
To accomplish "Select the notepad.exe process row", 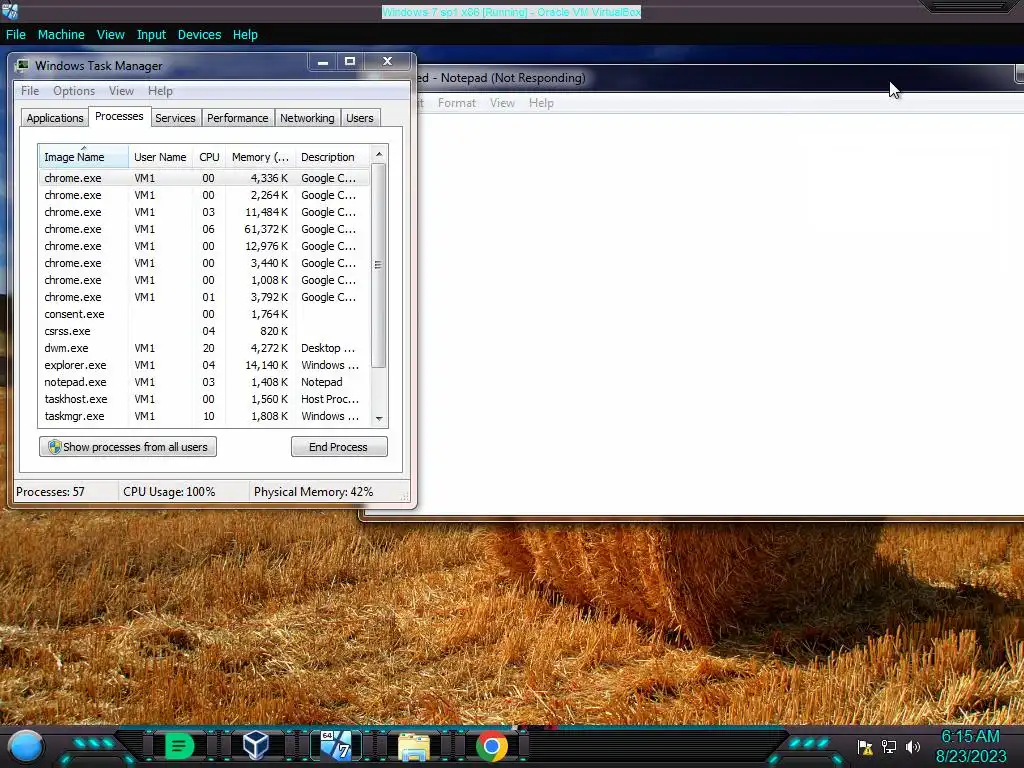I will [204, 382].
